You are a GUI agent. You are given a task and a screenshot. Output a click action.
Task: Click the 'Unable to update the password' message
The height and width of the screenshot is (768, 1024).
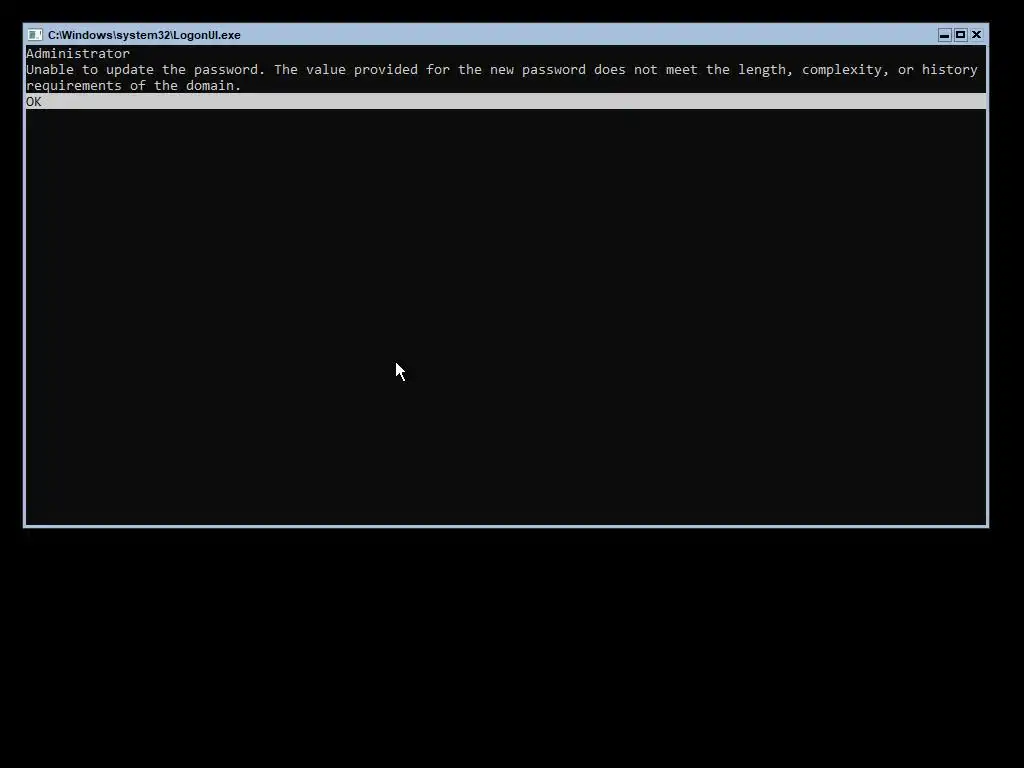(502, 70)
